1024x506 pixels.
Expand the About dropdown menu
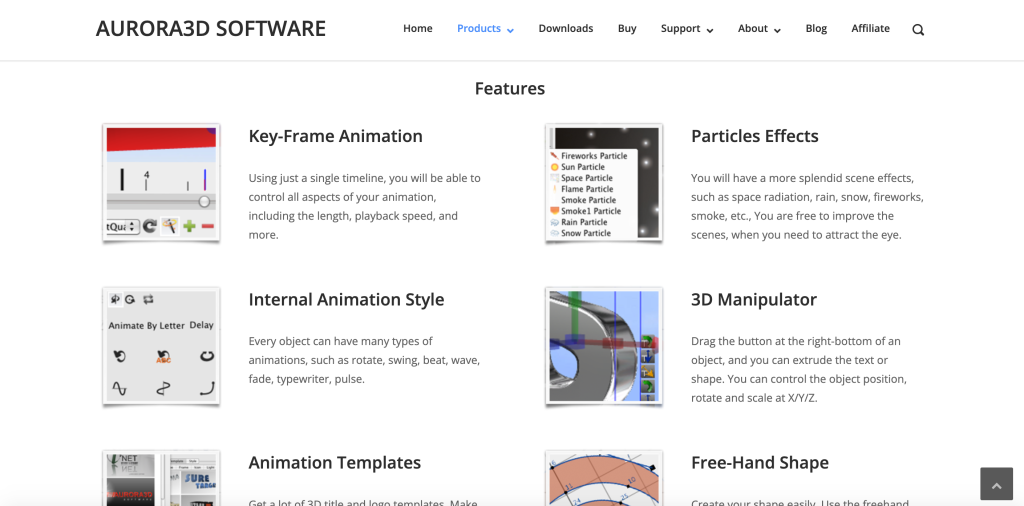click(759, 29)
